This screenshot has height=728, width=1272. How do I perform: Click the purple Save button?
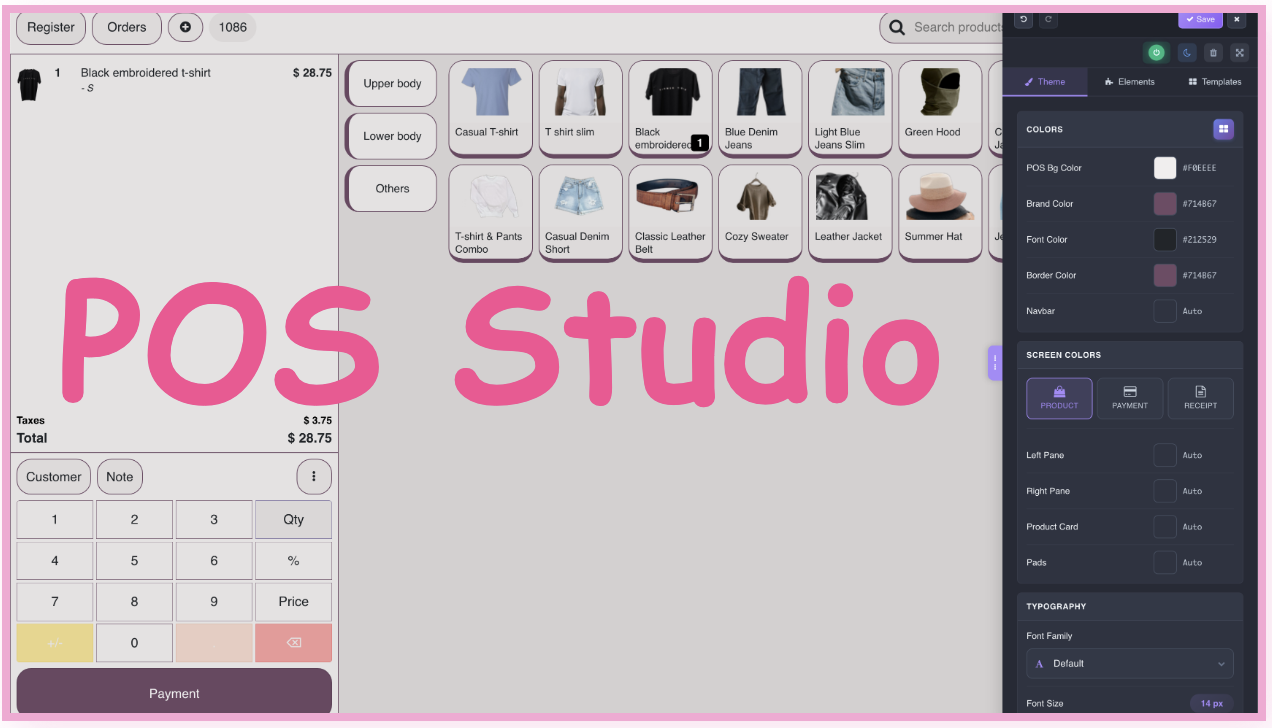pos(1200,19)
